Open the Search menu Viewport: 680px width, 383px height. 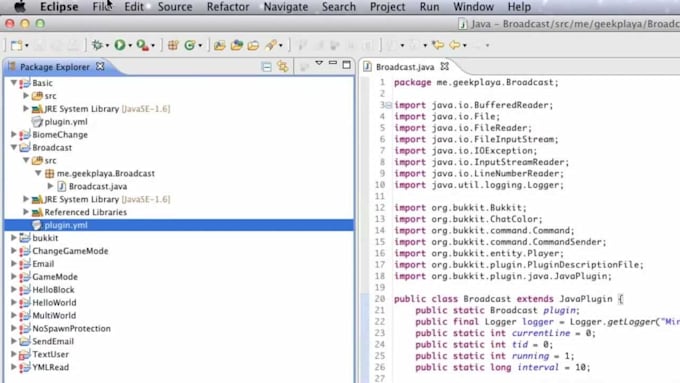[339, 7]
